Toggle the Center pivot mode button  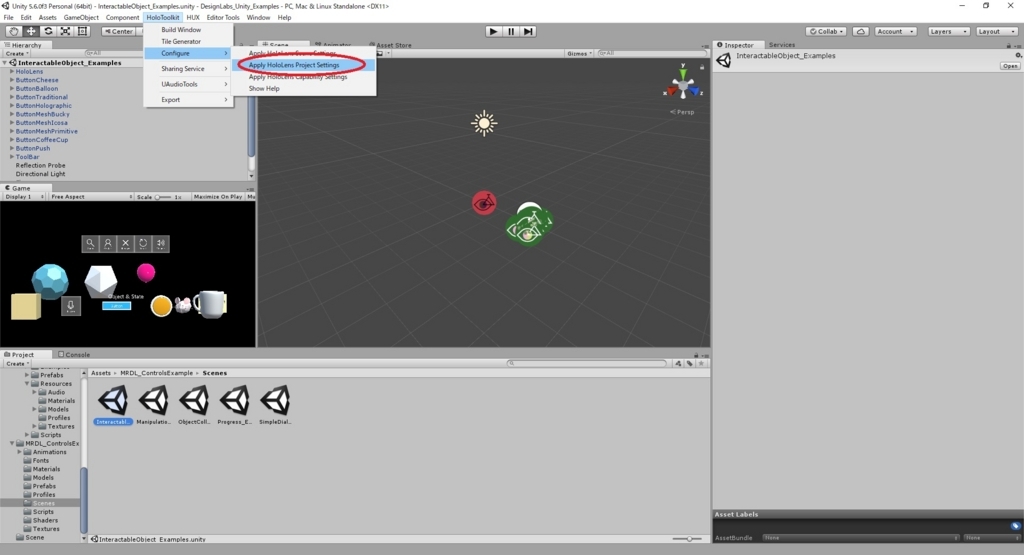(118, 31)
